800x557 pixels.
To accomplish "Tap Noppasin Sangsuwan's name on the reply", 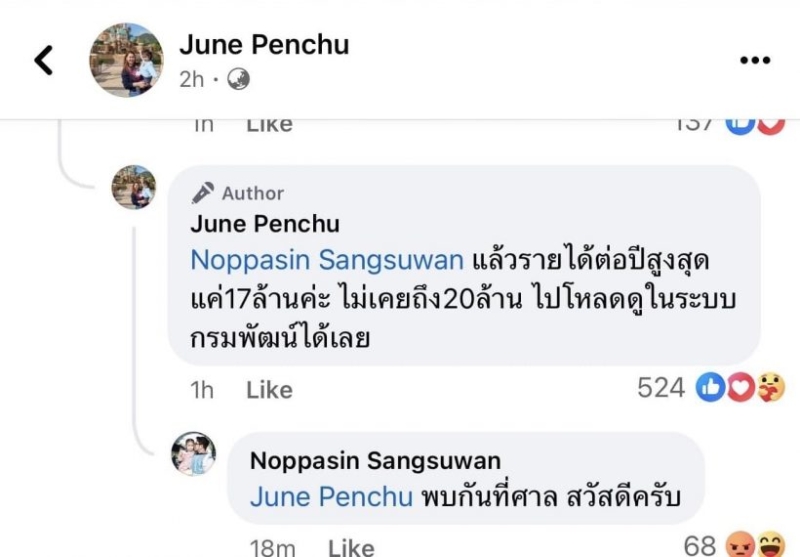I will (375, 460).
